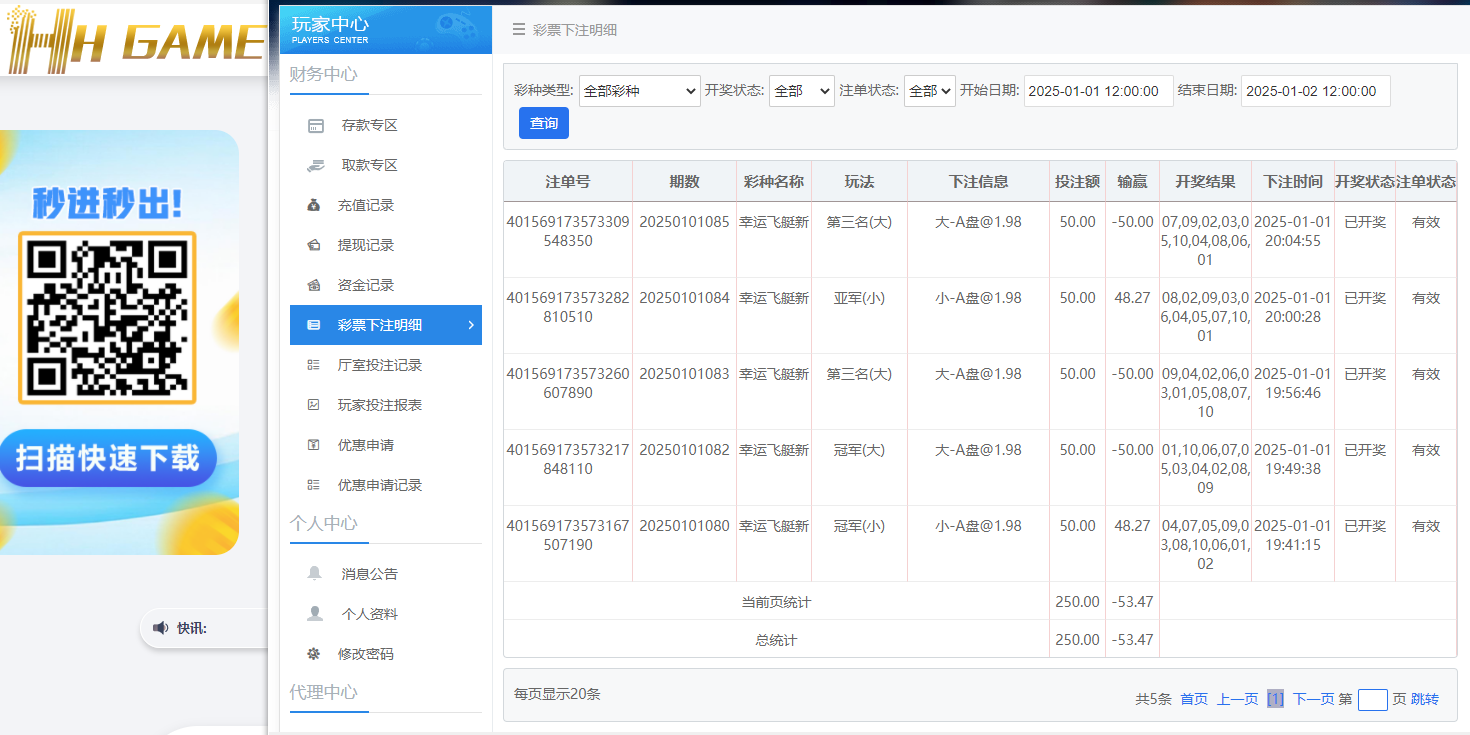
Task: Open the 注单状态 dropdown
Action: click(929, 90)
